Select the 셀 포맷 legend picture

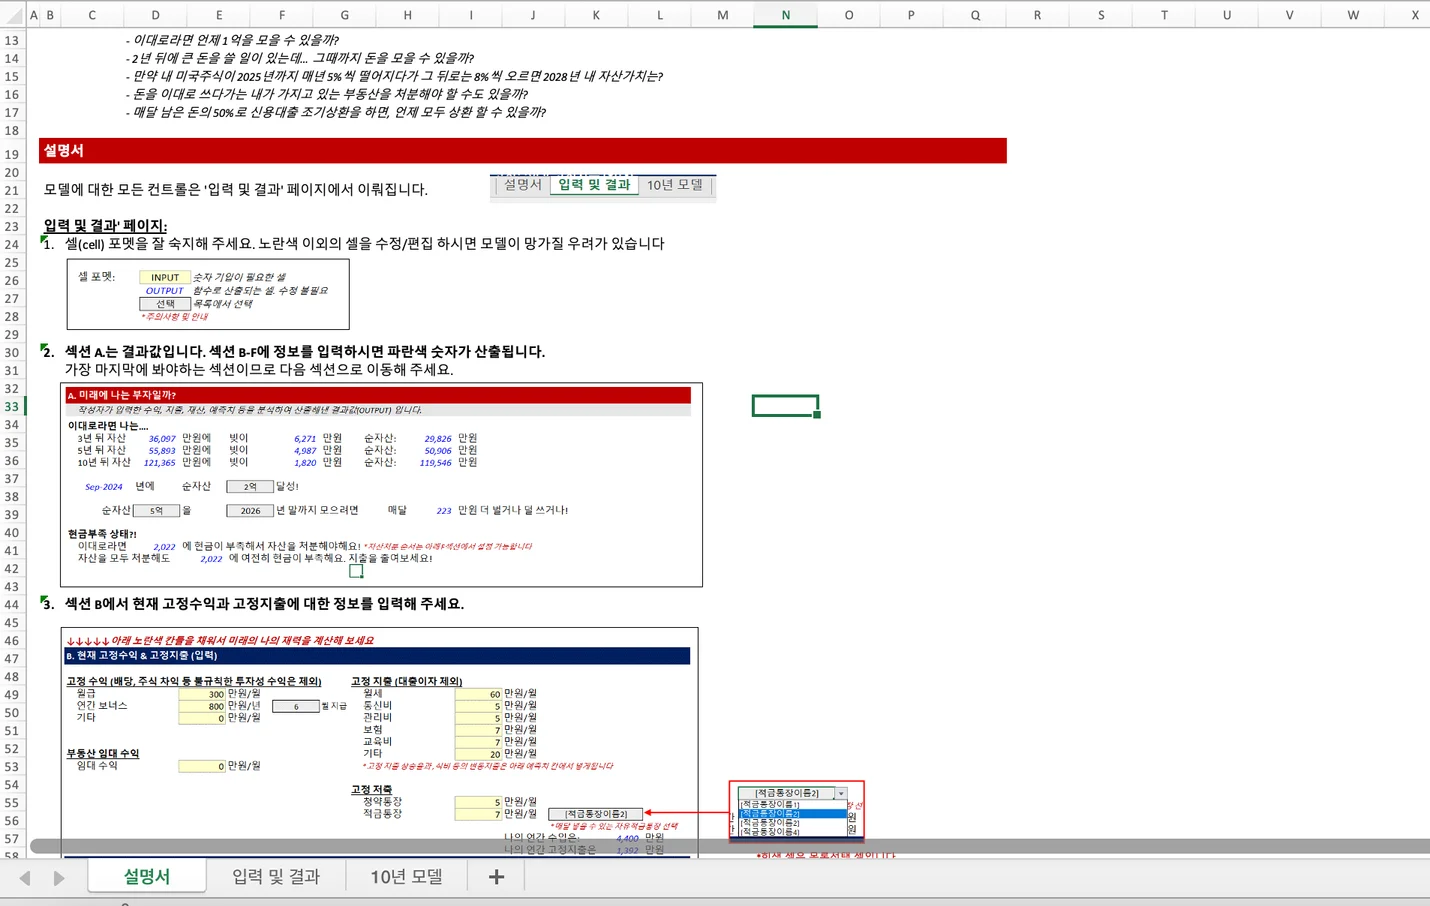[x=208, y=294]
